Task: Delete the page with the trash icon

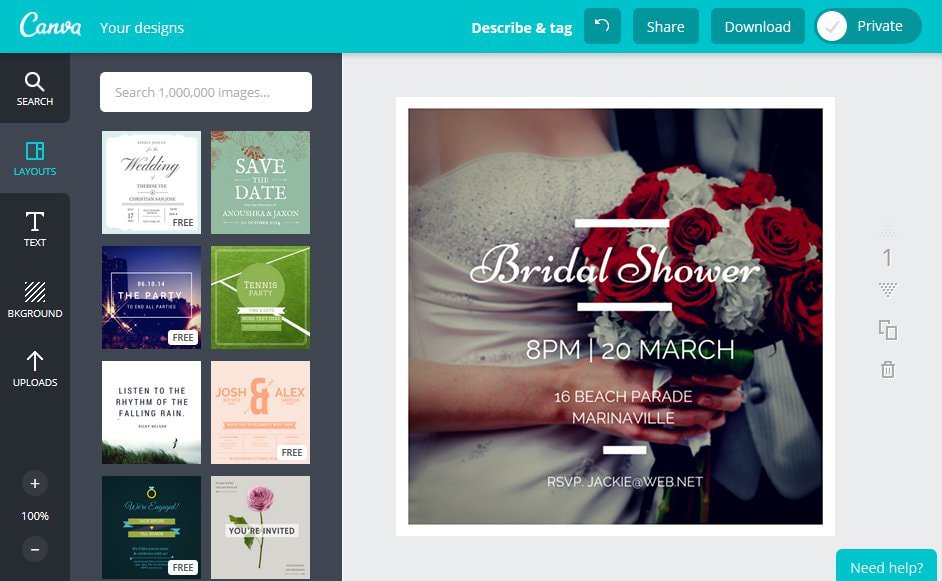Action: 886,369
